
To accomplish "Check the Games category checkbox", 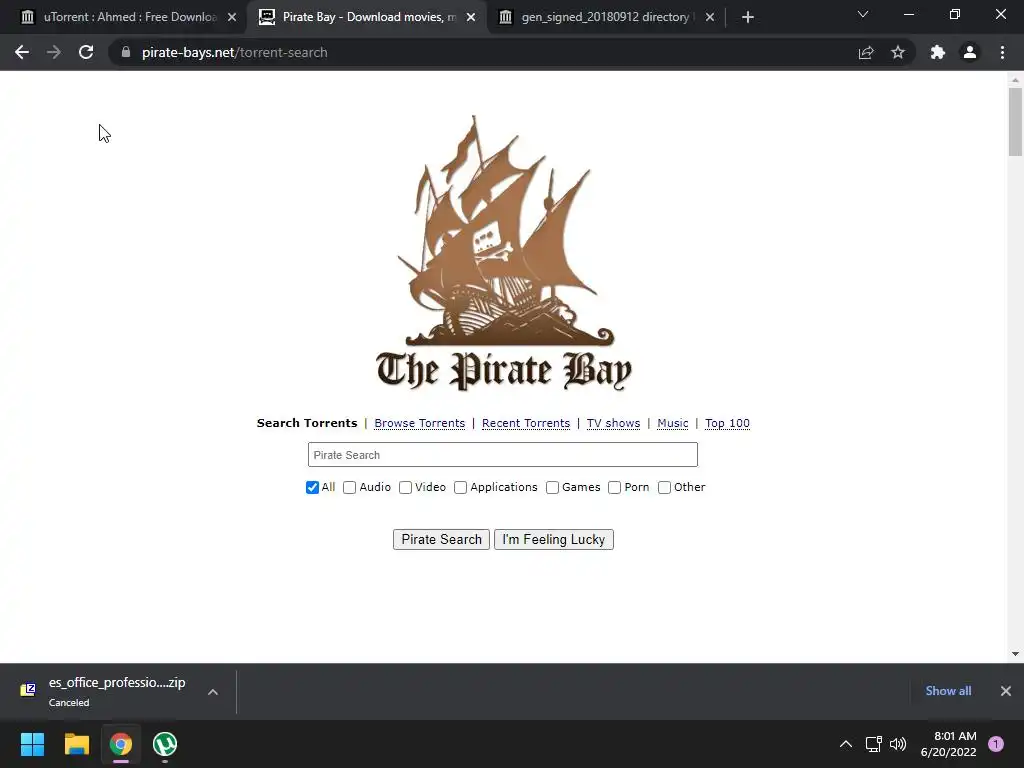I will (x=552, y=487).
